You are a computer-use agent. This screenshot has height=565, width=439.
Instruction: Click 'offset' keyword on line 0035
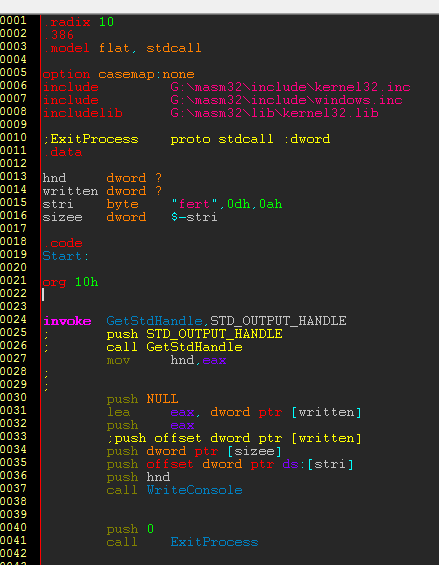point(170,464)
